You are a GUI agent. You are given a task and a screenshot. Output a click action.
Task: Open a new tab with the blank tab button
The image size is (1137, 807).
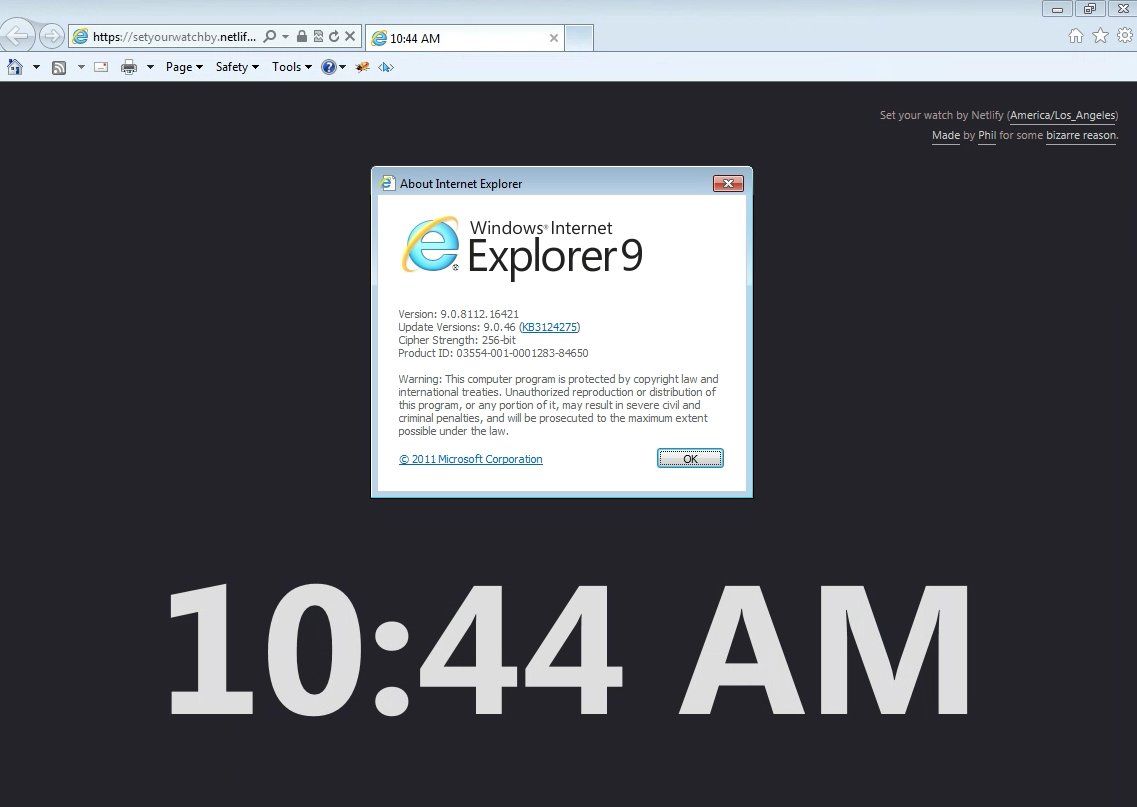tap(579, 38)
